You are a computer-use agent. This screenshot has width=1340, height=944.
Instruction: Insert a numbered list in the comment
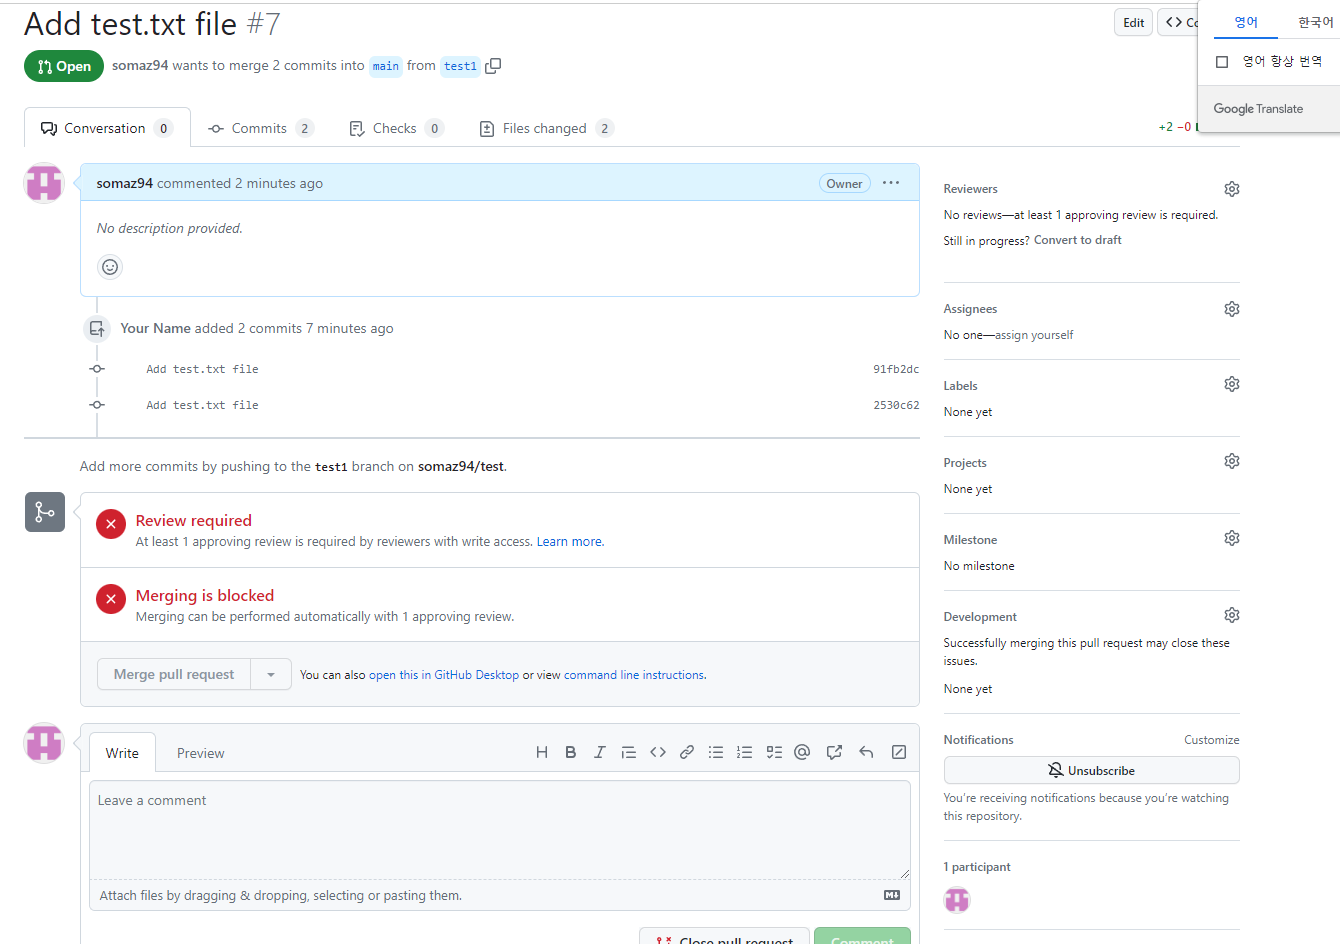pyautogui.click(x=745, y=752)
